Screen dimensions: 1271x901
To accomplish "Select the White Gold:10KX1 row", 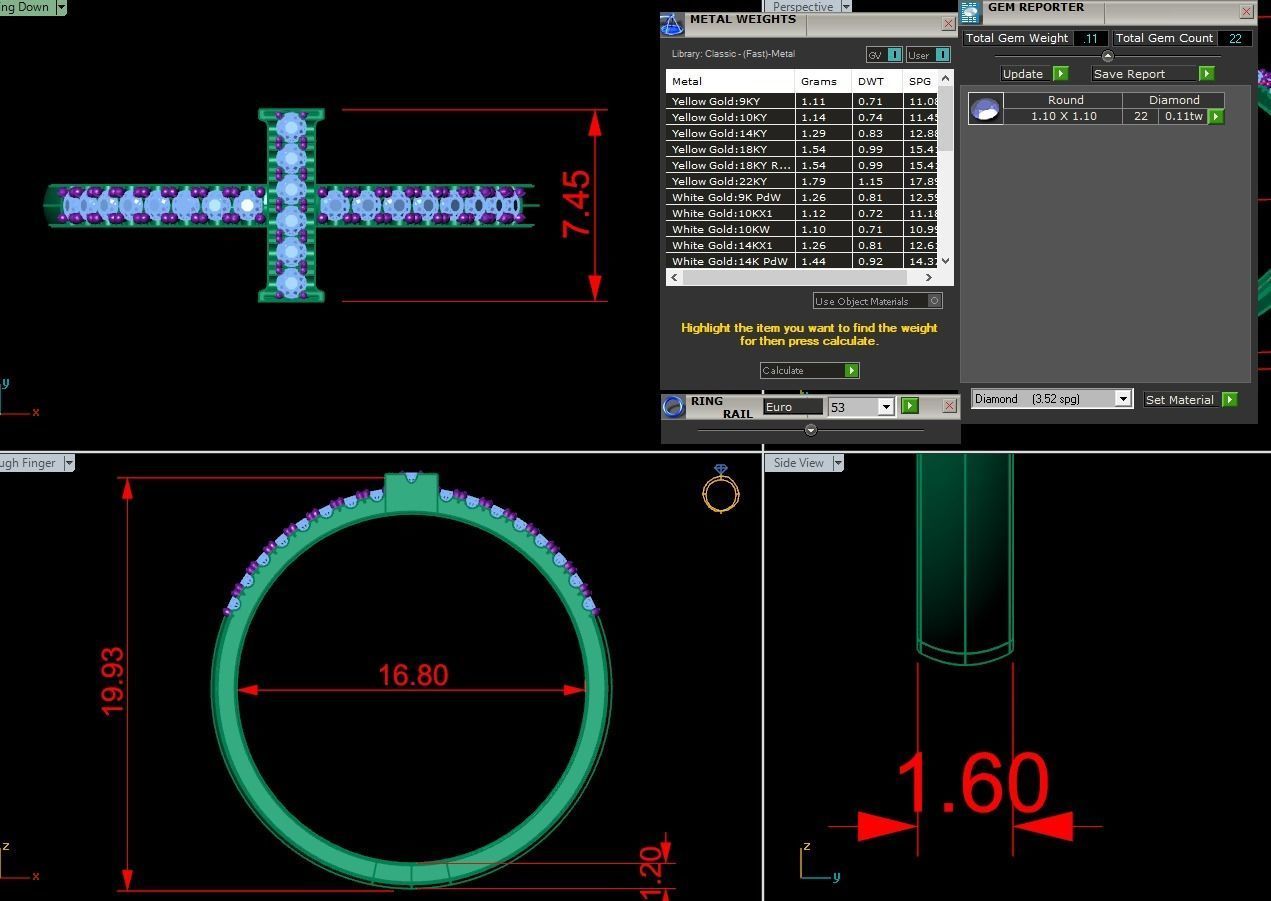I will 803,214.
